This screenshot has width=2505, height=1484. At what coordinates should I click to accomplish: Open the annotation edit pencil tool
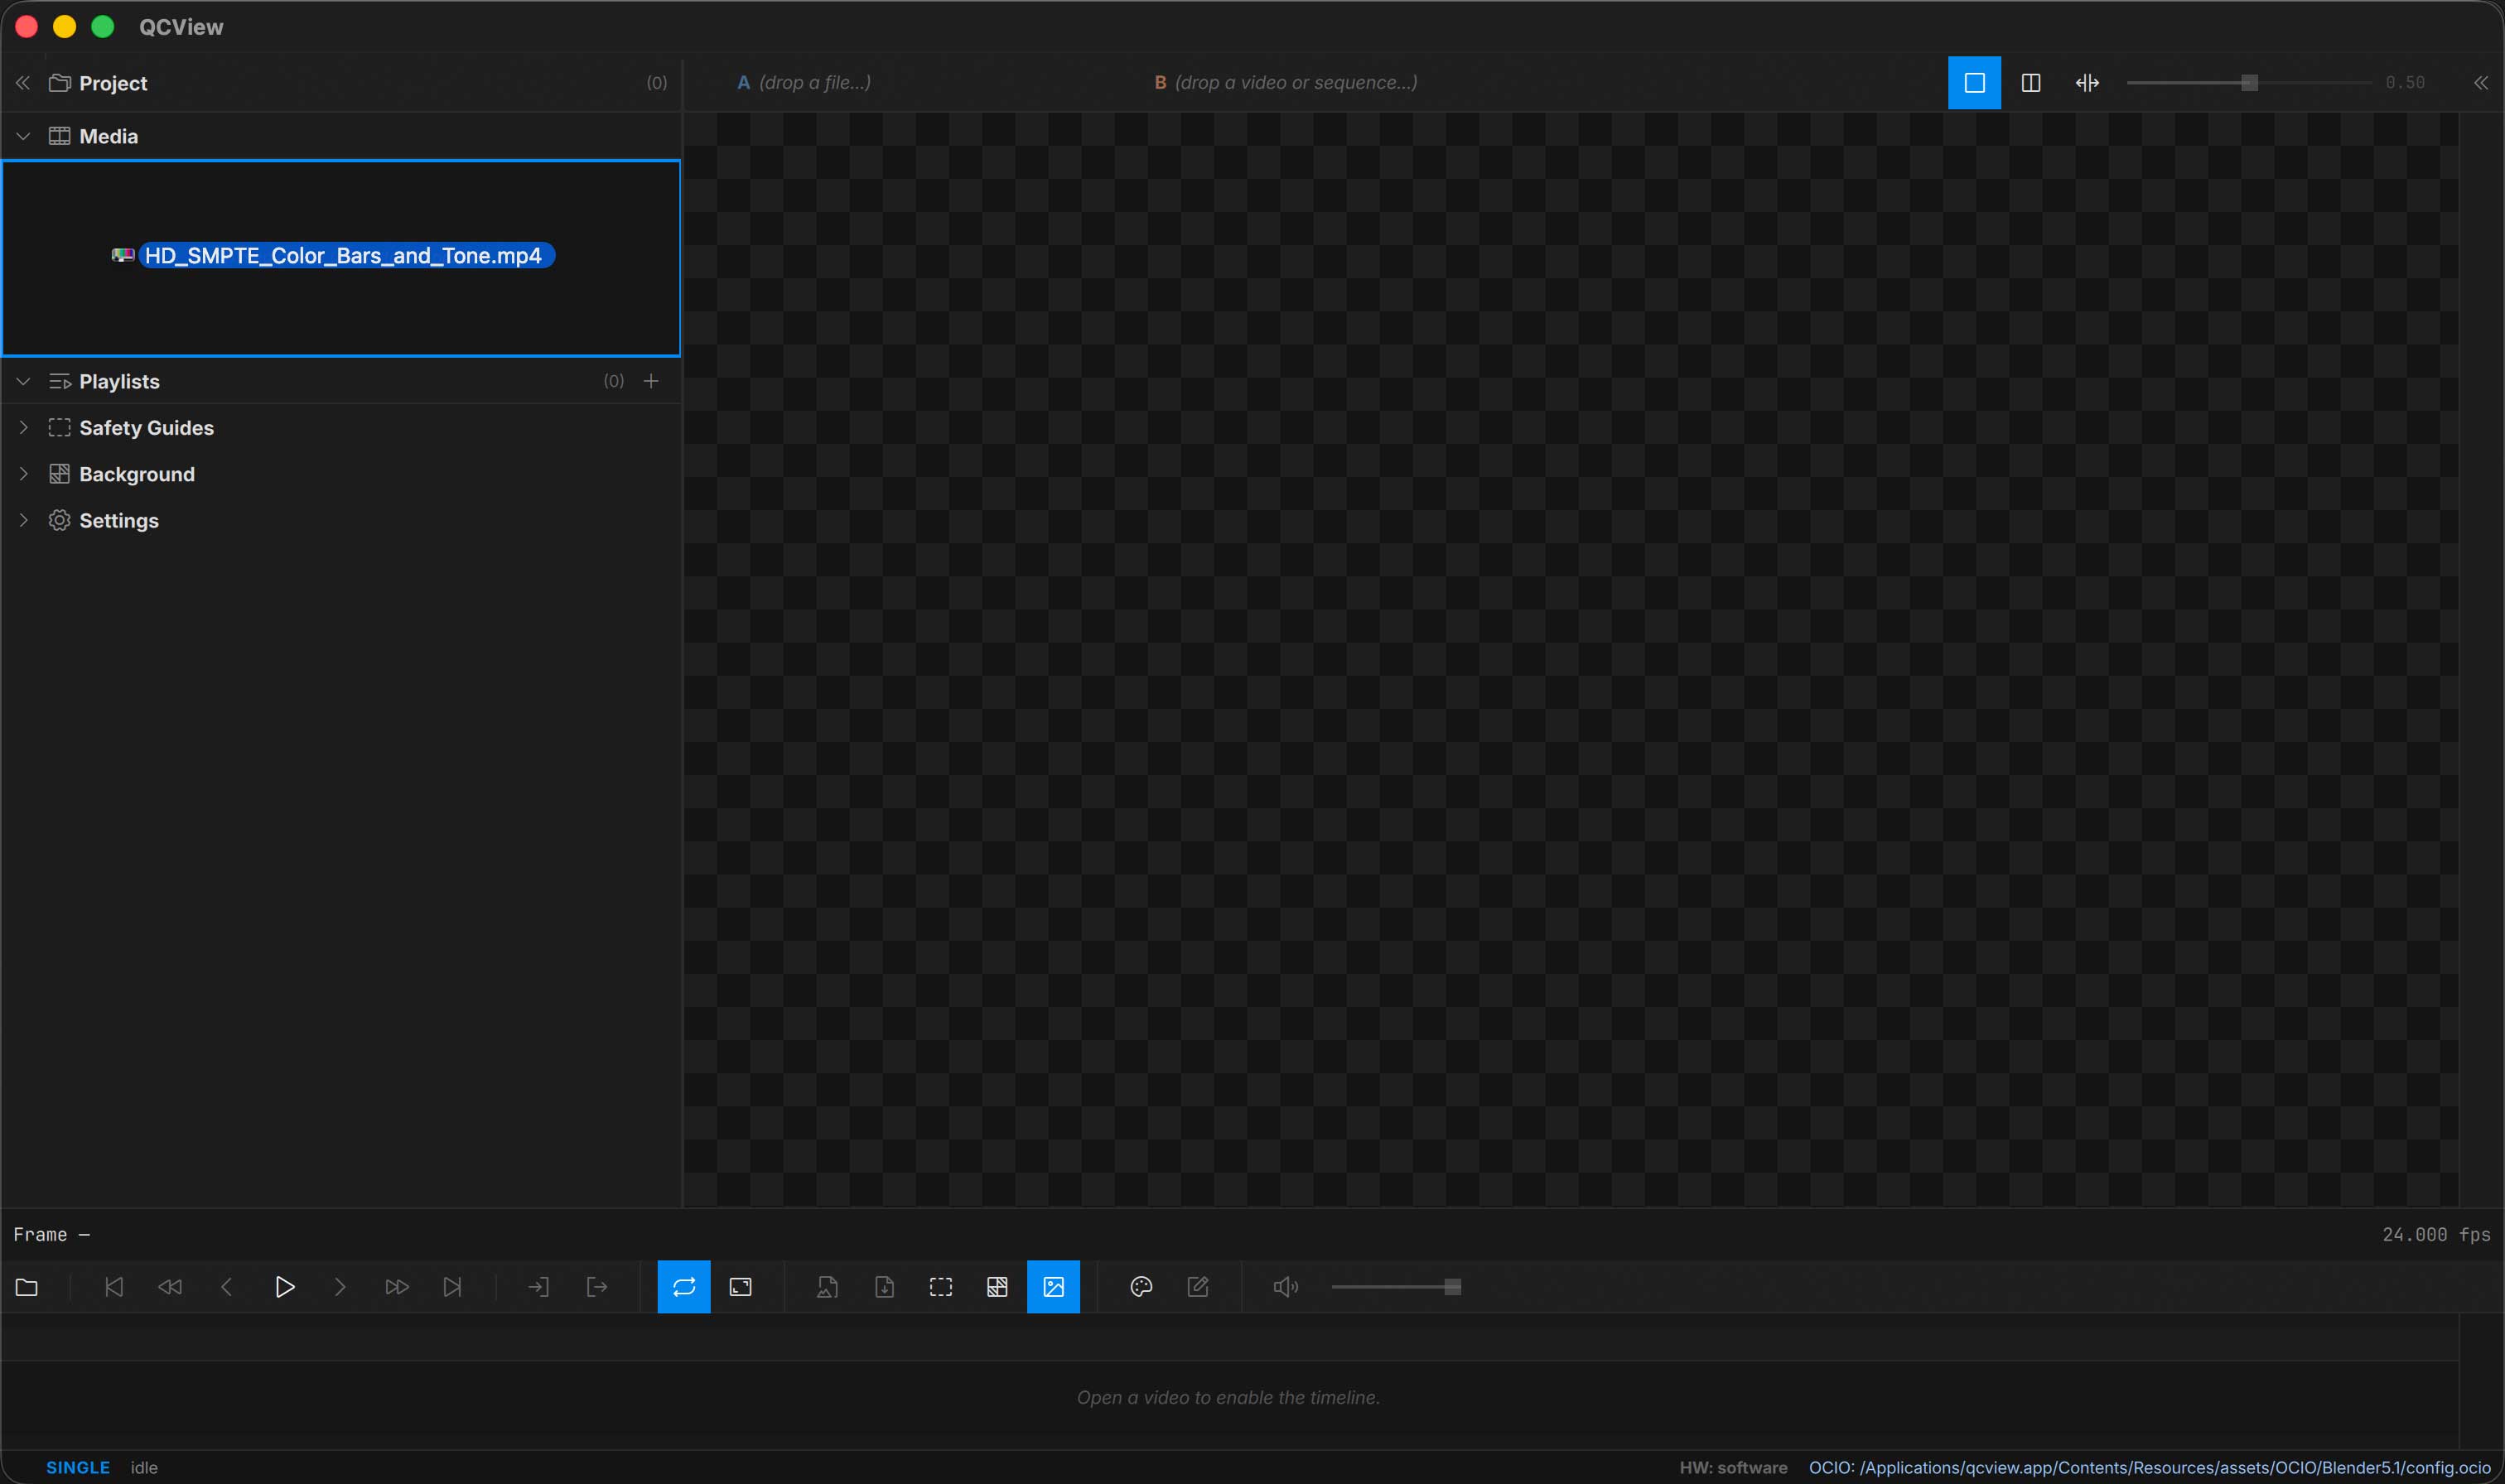click(1198, 1287)
